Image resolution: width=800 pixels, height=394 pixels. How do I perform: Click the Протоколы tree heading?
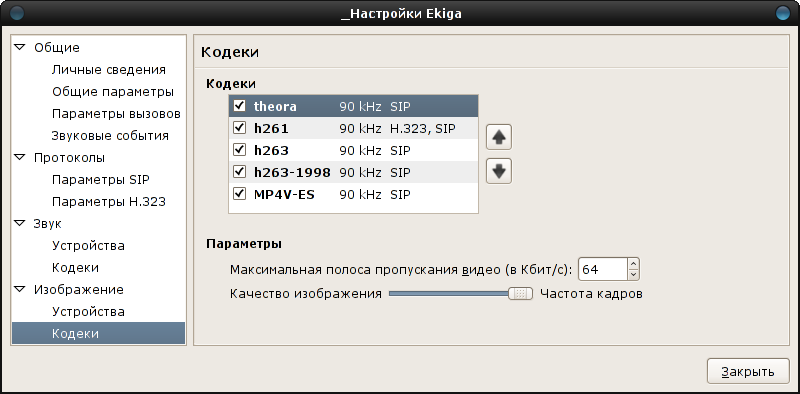(69, 158)
